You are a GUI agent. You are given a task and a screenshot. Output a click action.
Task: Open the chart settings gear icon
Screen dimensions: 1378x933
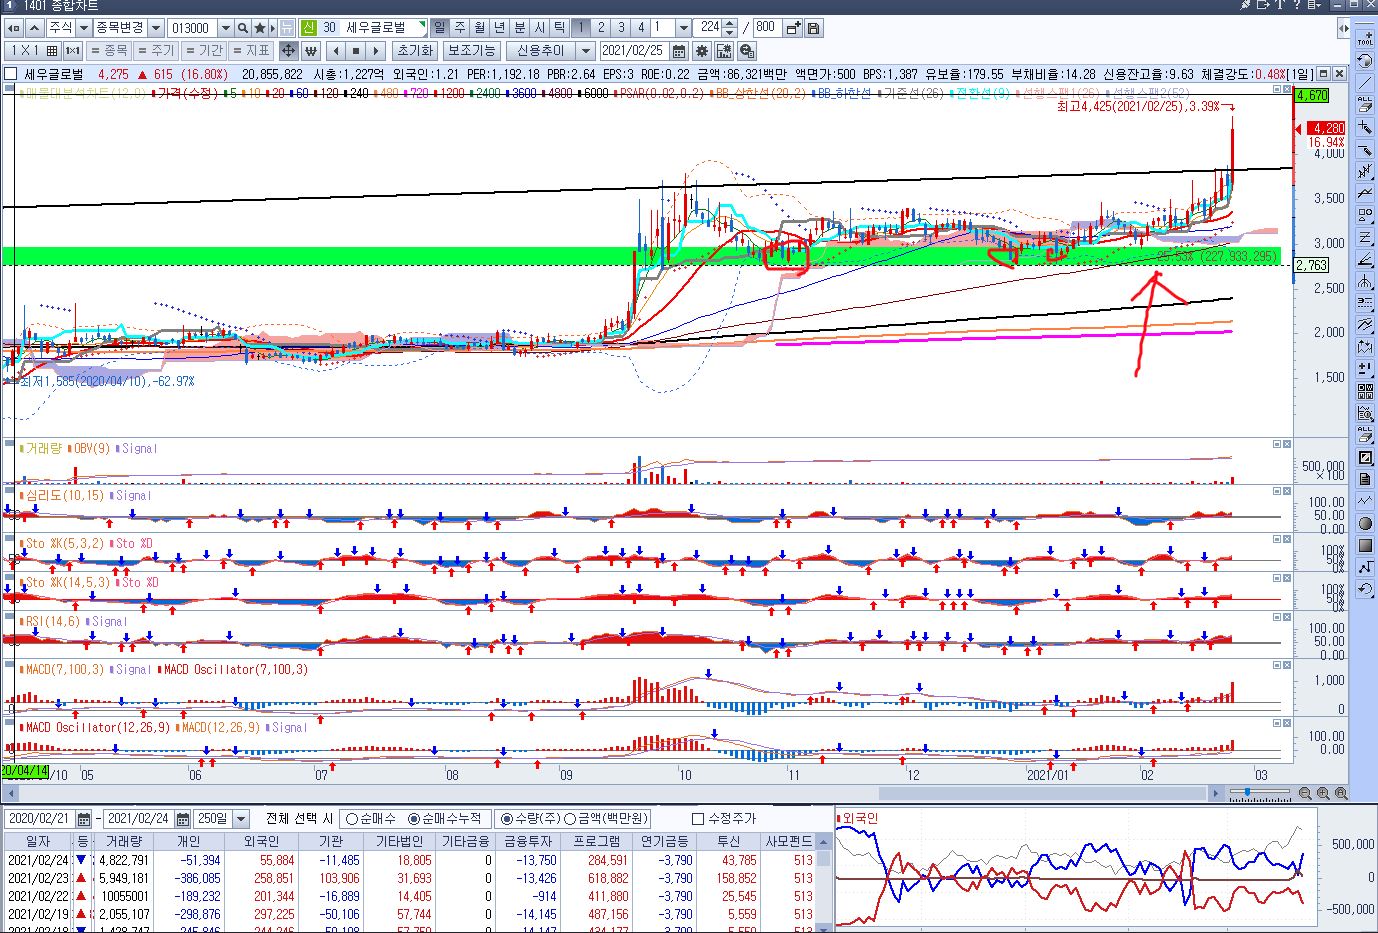click(x=702, y=51)
